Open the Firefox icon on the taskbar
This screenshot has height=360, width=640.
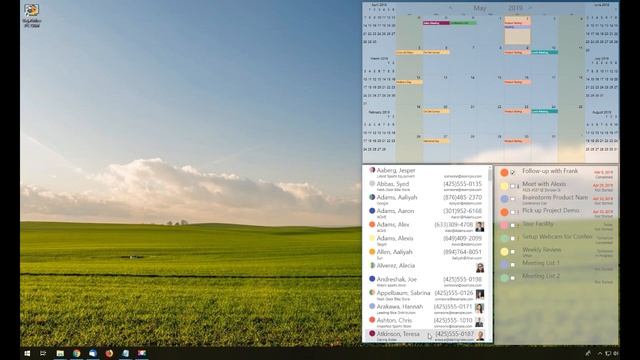(x=109, y=353)
